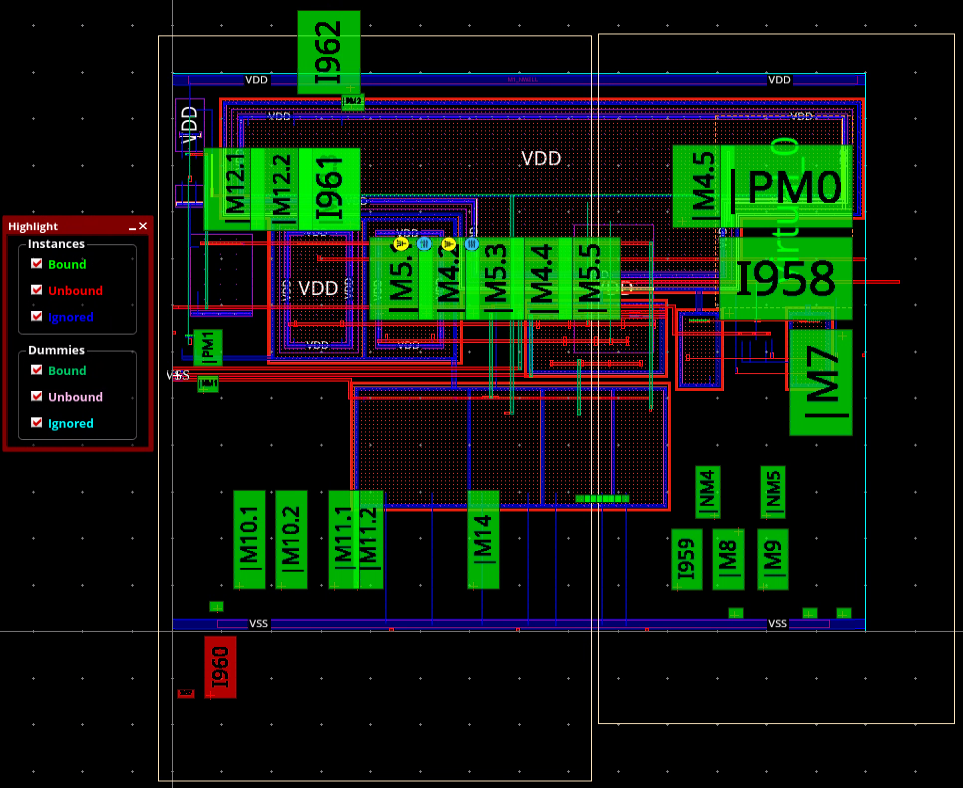The height and width of the screenshot is (788, 963).
Task: Click the VSS pin label at left edge
Action: tap(178, 375)
